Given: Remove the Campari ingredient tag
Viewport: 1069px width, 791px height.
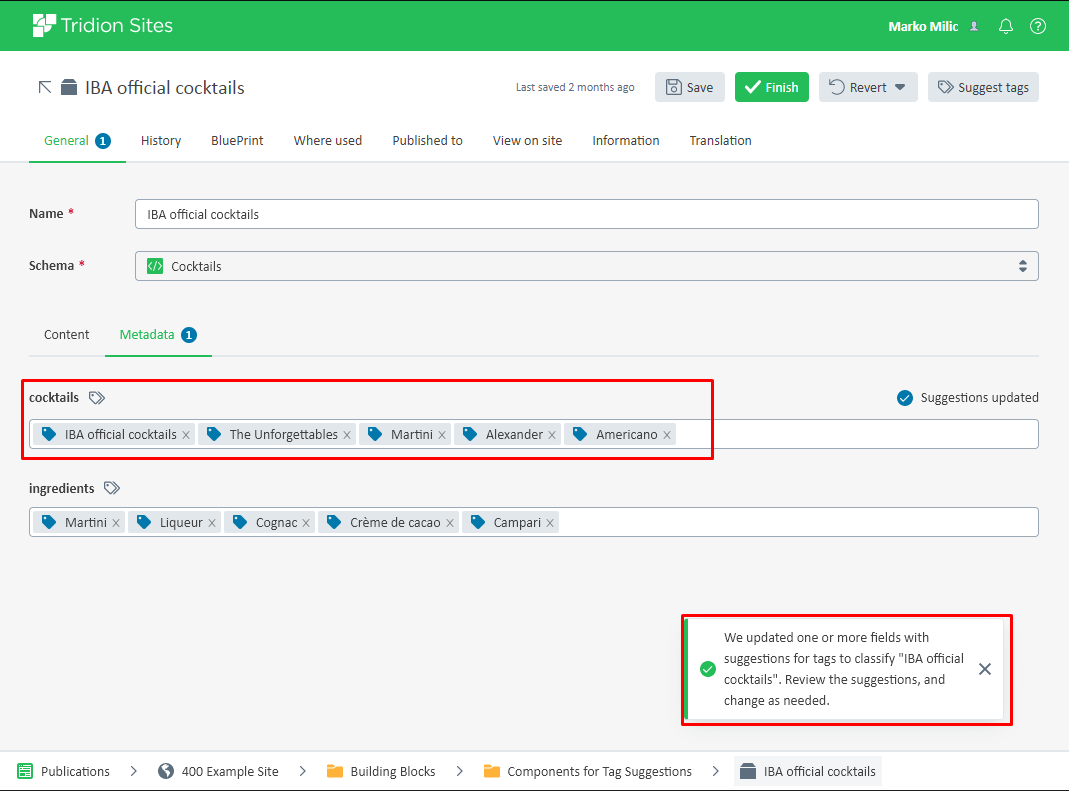Looking at the screenshot, I should click(x=550, y=523).
